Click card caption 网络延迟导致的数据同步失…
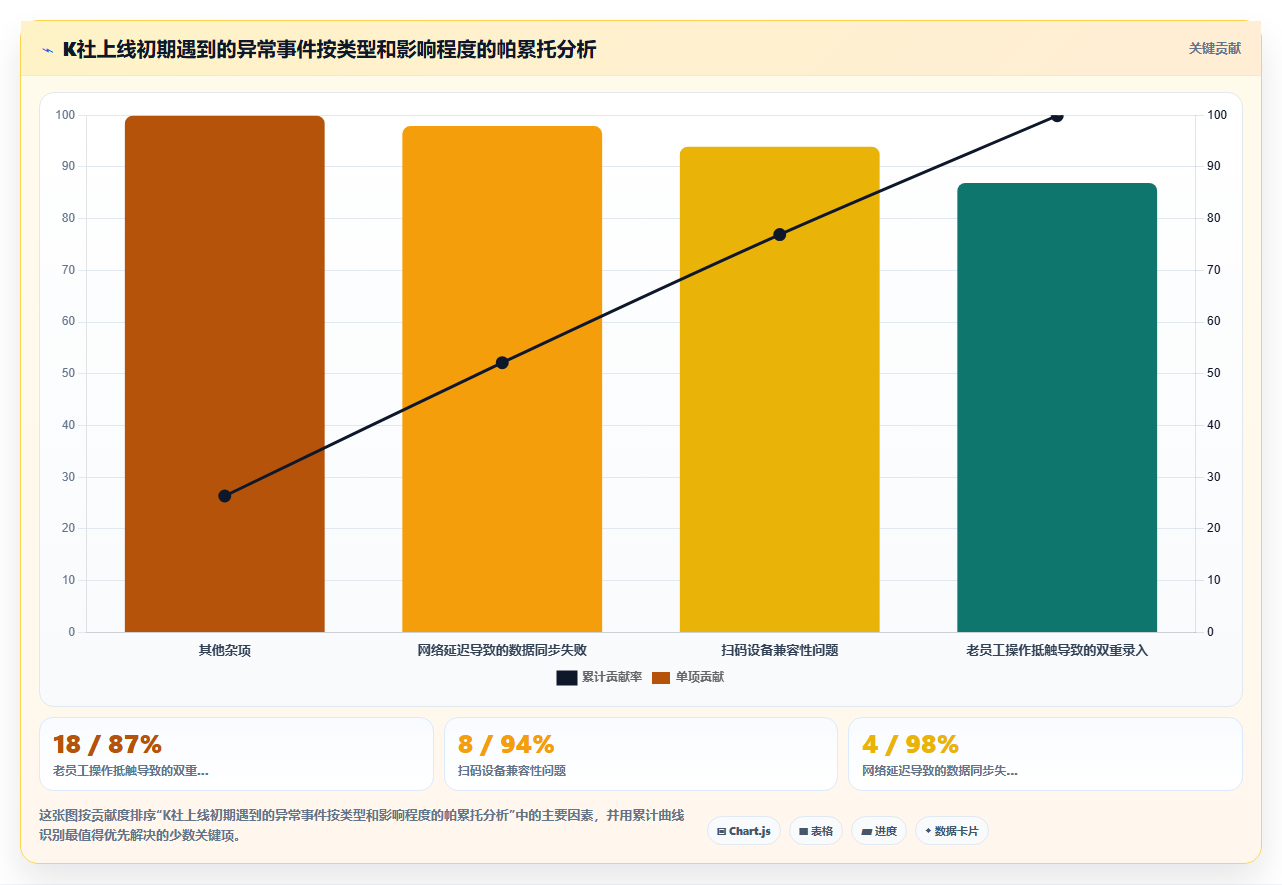 [x=940, y=771]
